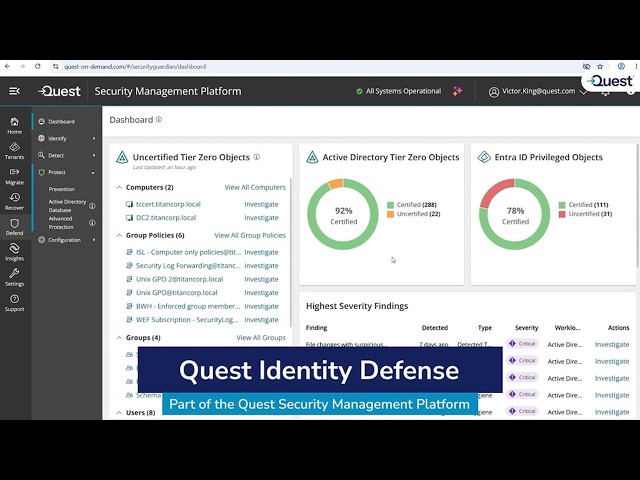Investigate WEF Subscription policy
The width and height of the screenshot is (640, 480).
(x=261, y=320)
